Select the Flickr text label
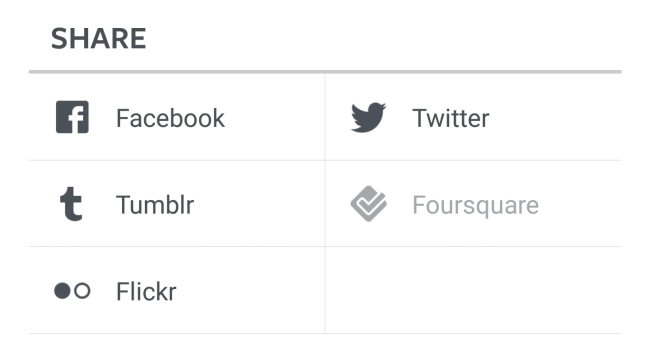 tap(146, 291)
